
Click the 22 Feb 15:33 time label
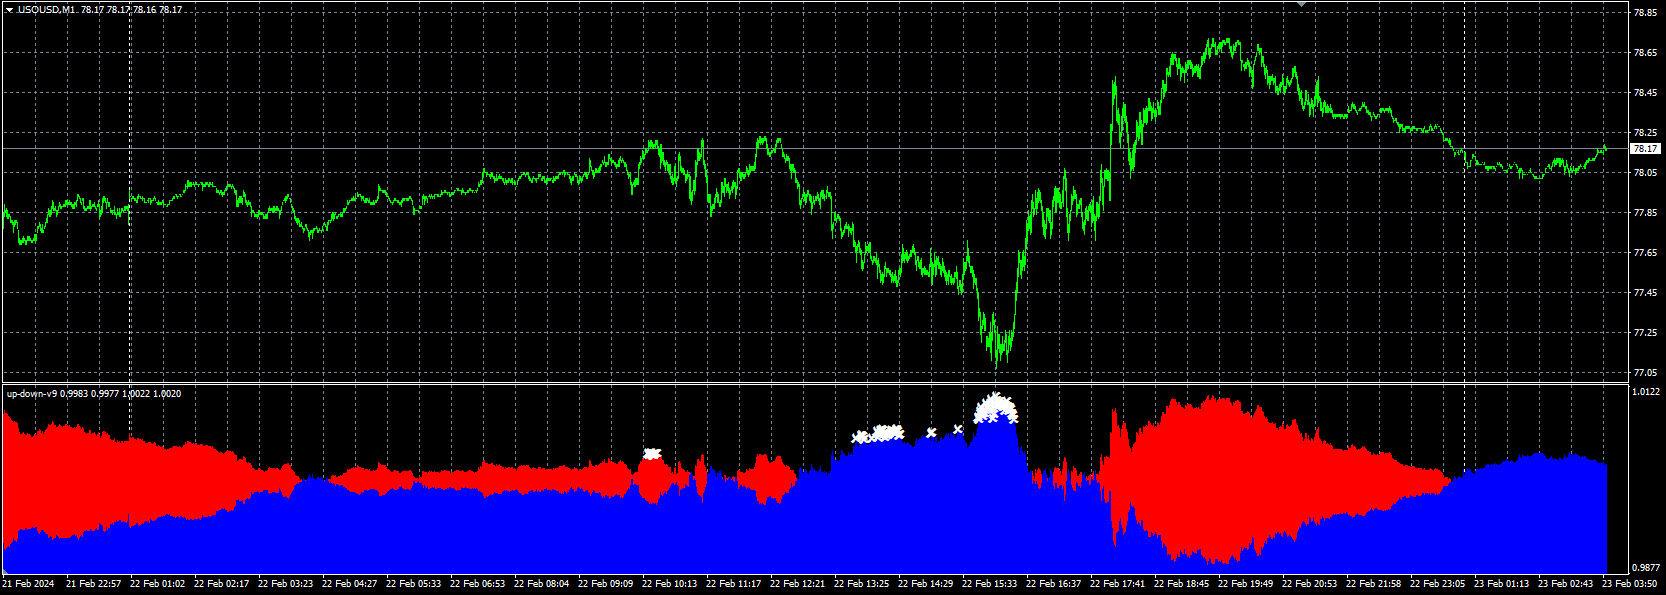(989, 584)
